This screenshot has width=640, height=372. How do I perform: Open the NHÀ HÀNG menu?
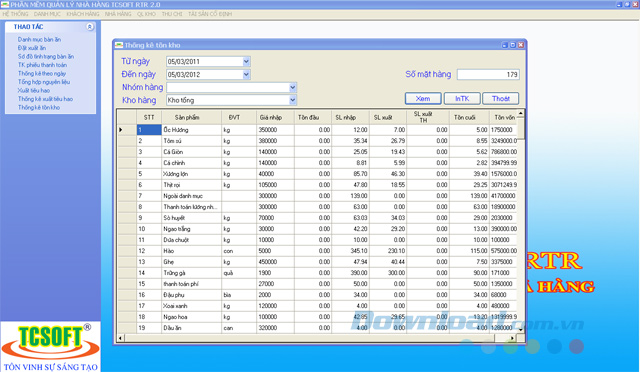118,14
